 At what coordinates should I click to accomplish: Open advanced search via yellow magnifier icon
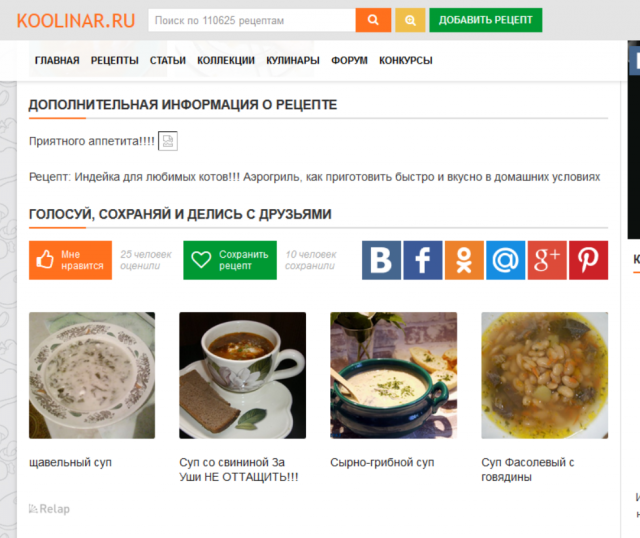click(x=410, y=20)
